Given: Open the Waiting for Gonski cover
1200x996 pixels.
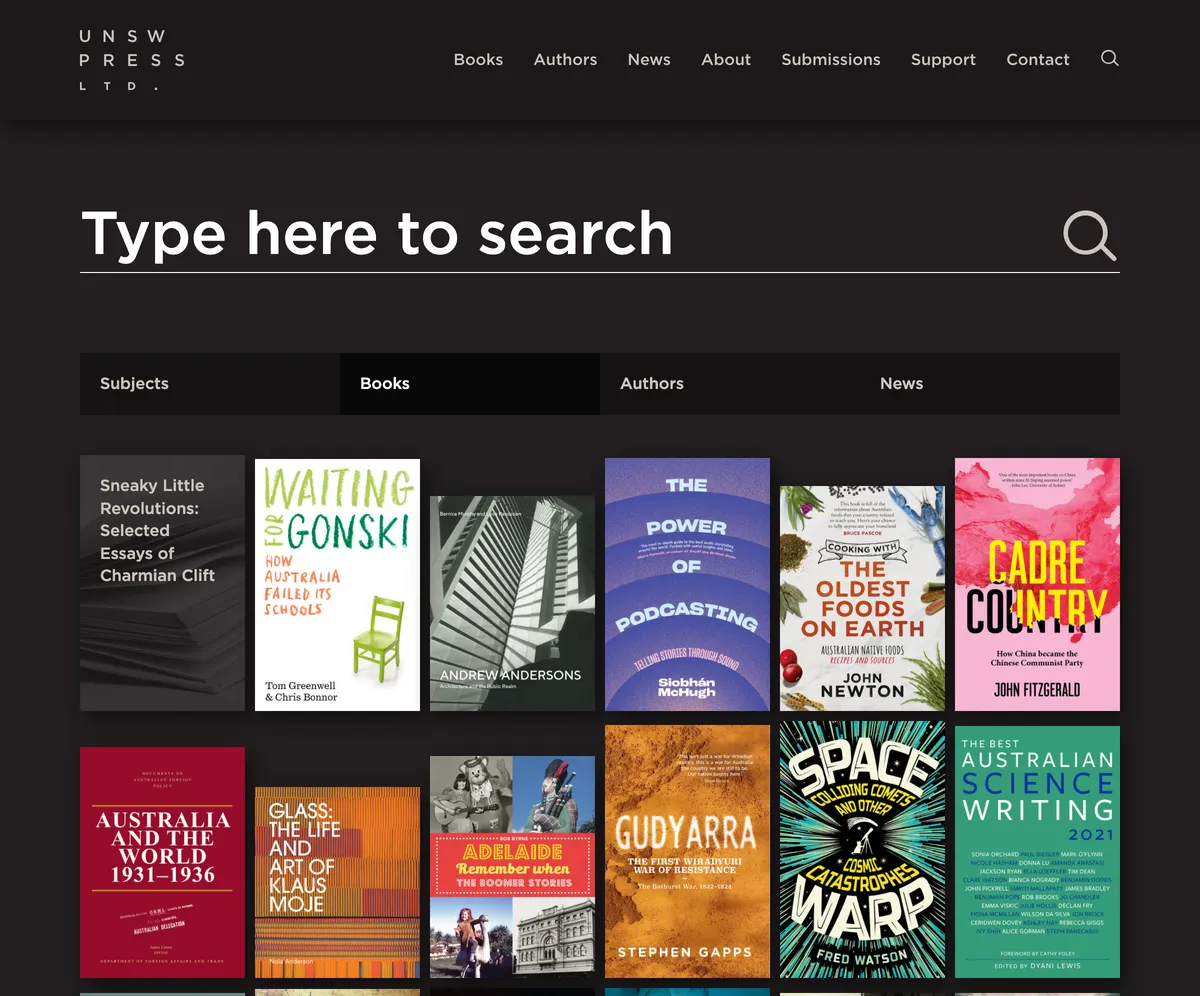Looking at the screenshot, I should pos(337,585).
